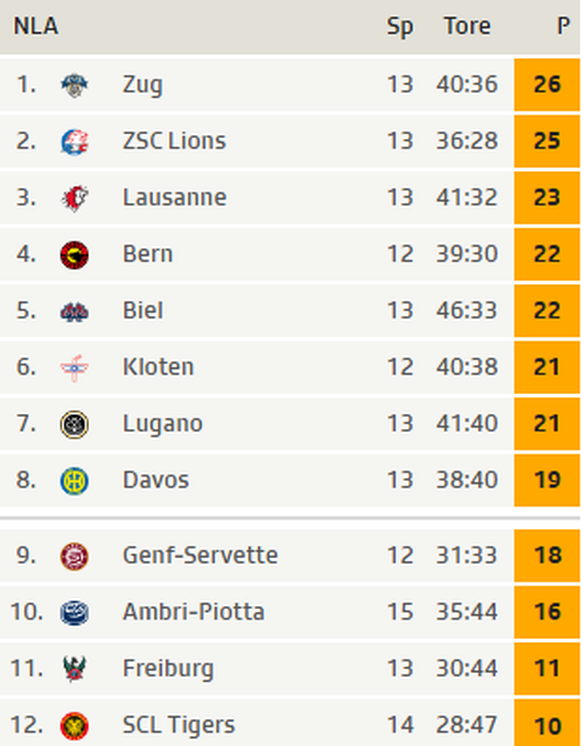Click the NLA table header label

tap(36, 26)
